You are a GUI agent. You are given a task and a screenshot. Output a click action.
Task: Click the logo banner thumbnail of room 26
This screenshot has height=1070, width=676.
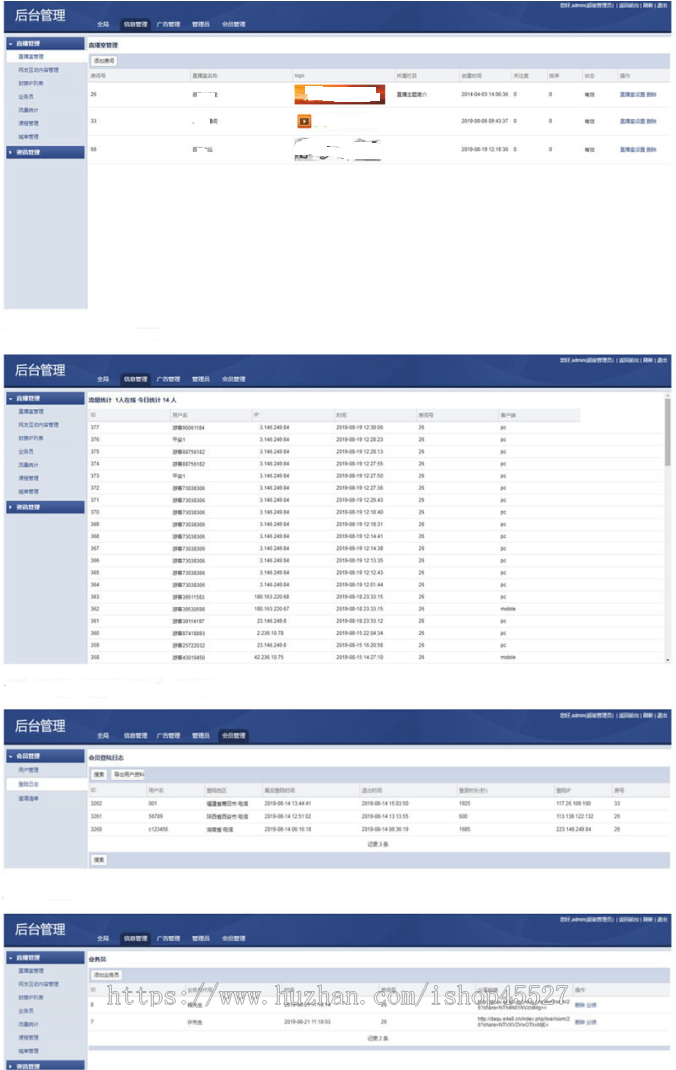340,94
